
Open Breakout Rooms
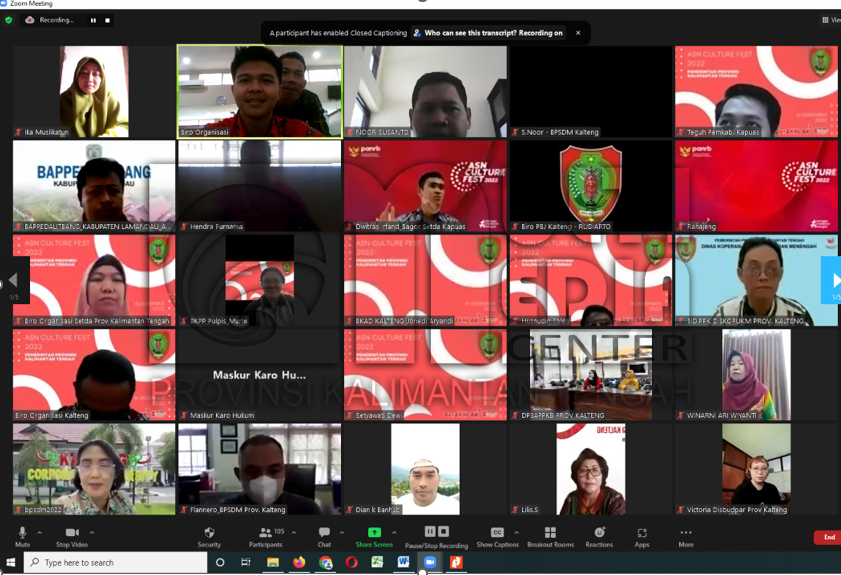tap(550, 536)
